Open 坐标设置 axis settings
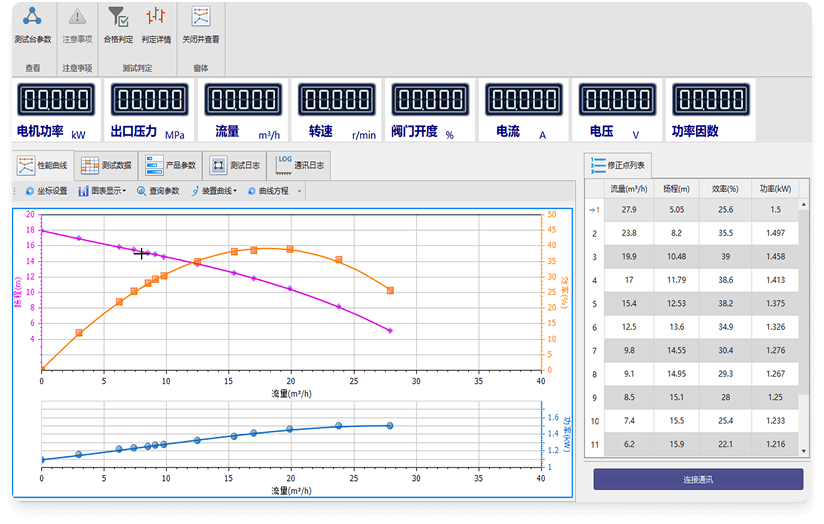The image size is (824, 524). tap(45, 190)
